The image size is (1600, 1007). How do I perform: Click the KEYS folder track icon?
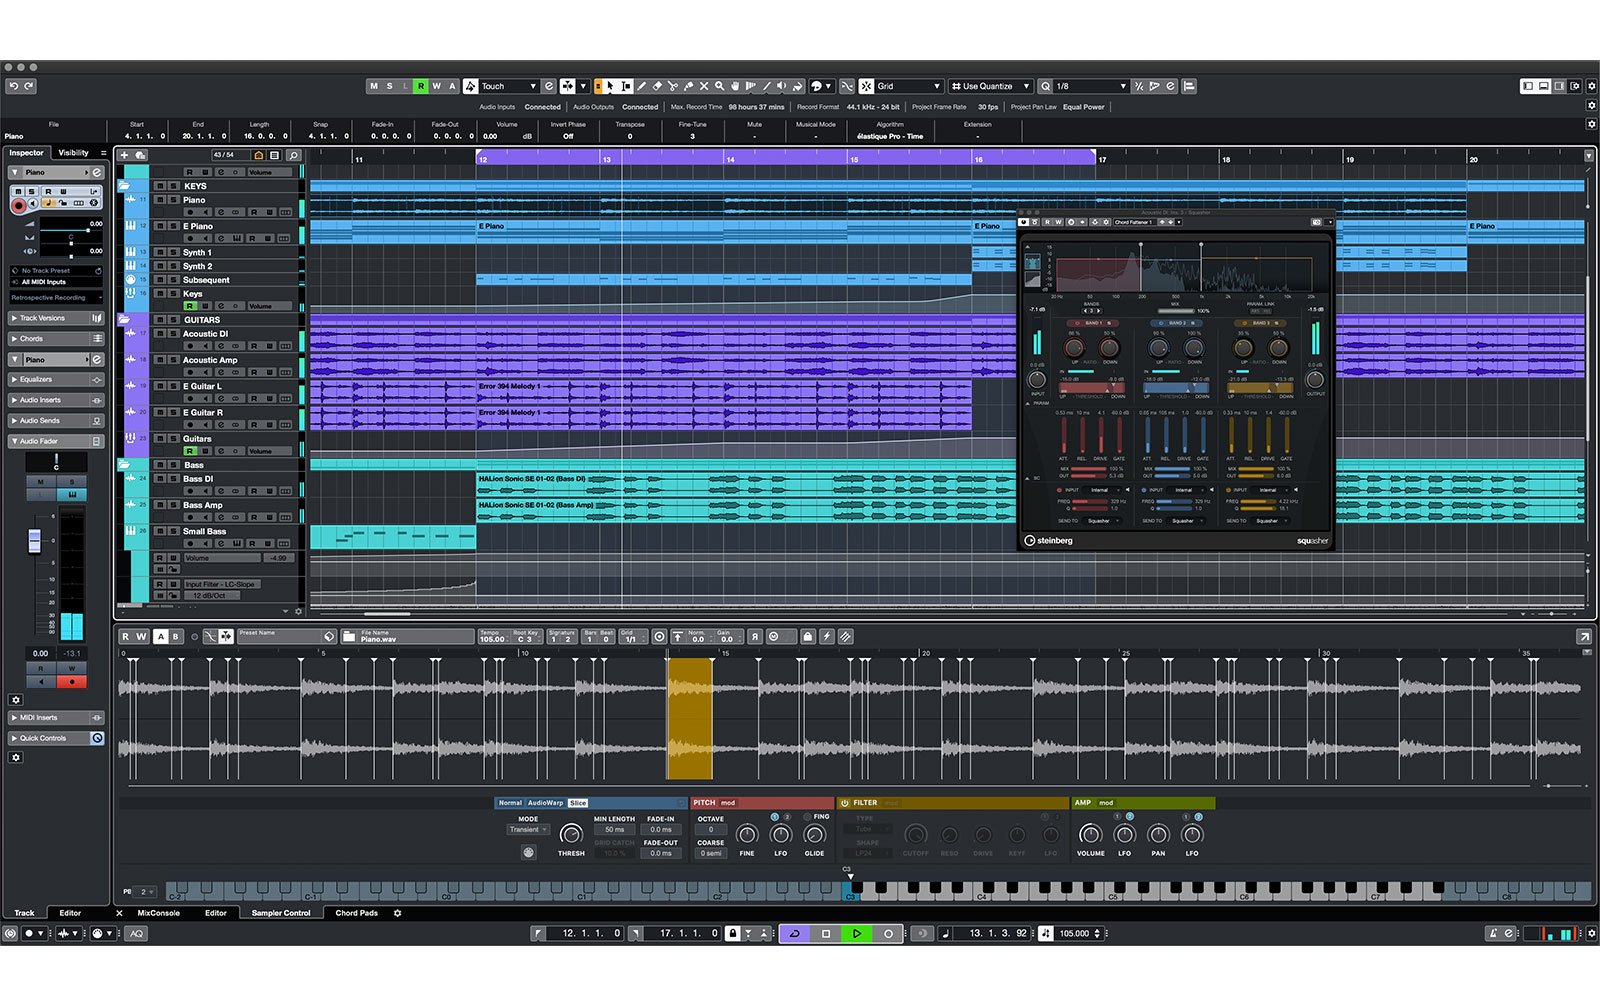coord(124,186)
